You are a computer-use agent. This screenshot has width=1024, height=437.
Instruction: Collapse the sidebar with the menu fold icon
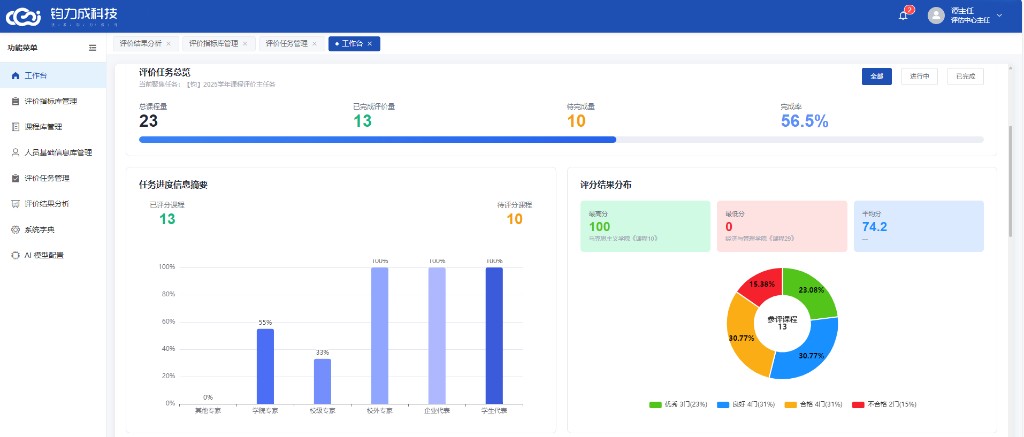pyautogui.click(x=93, y=48)
